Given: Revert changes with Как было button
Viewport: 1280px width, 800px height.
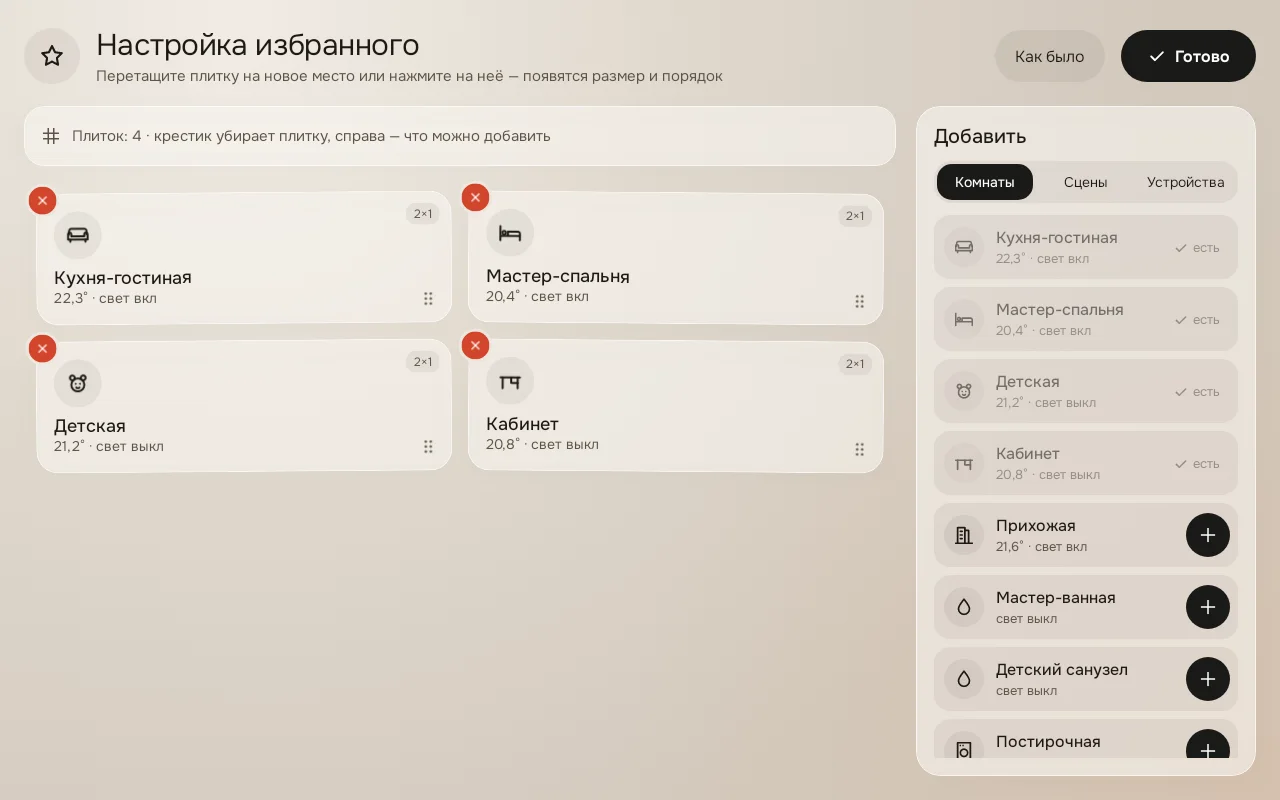Looking at the screenshot, I should pos(1050,56).
